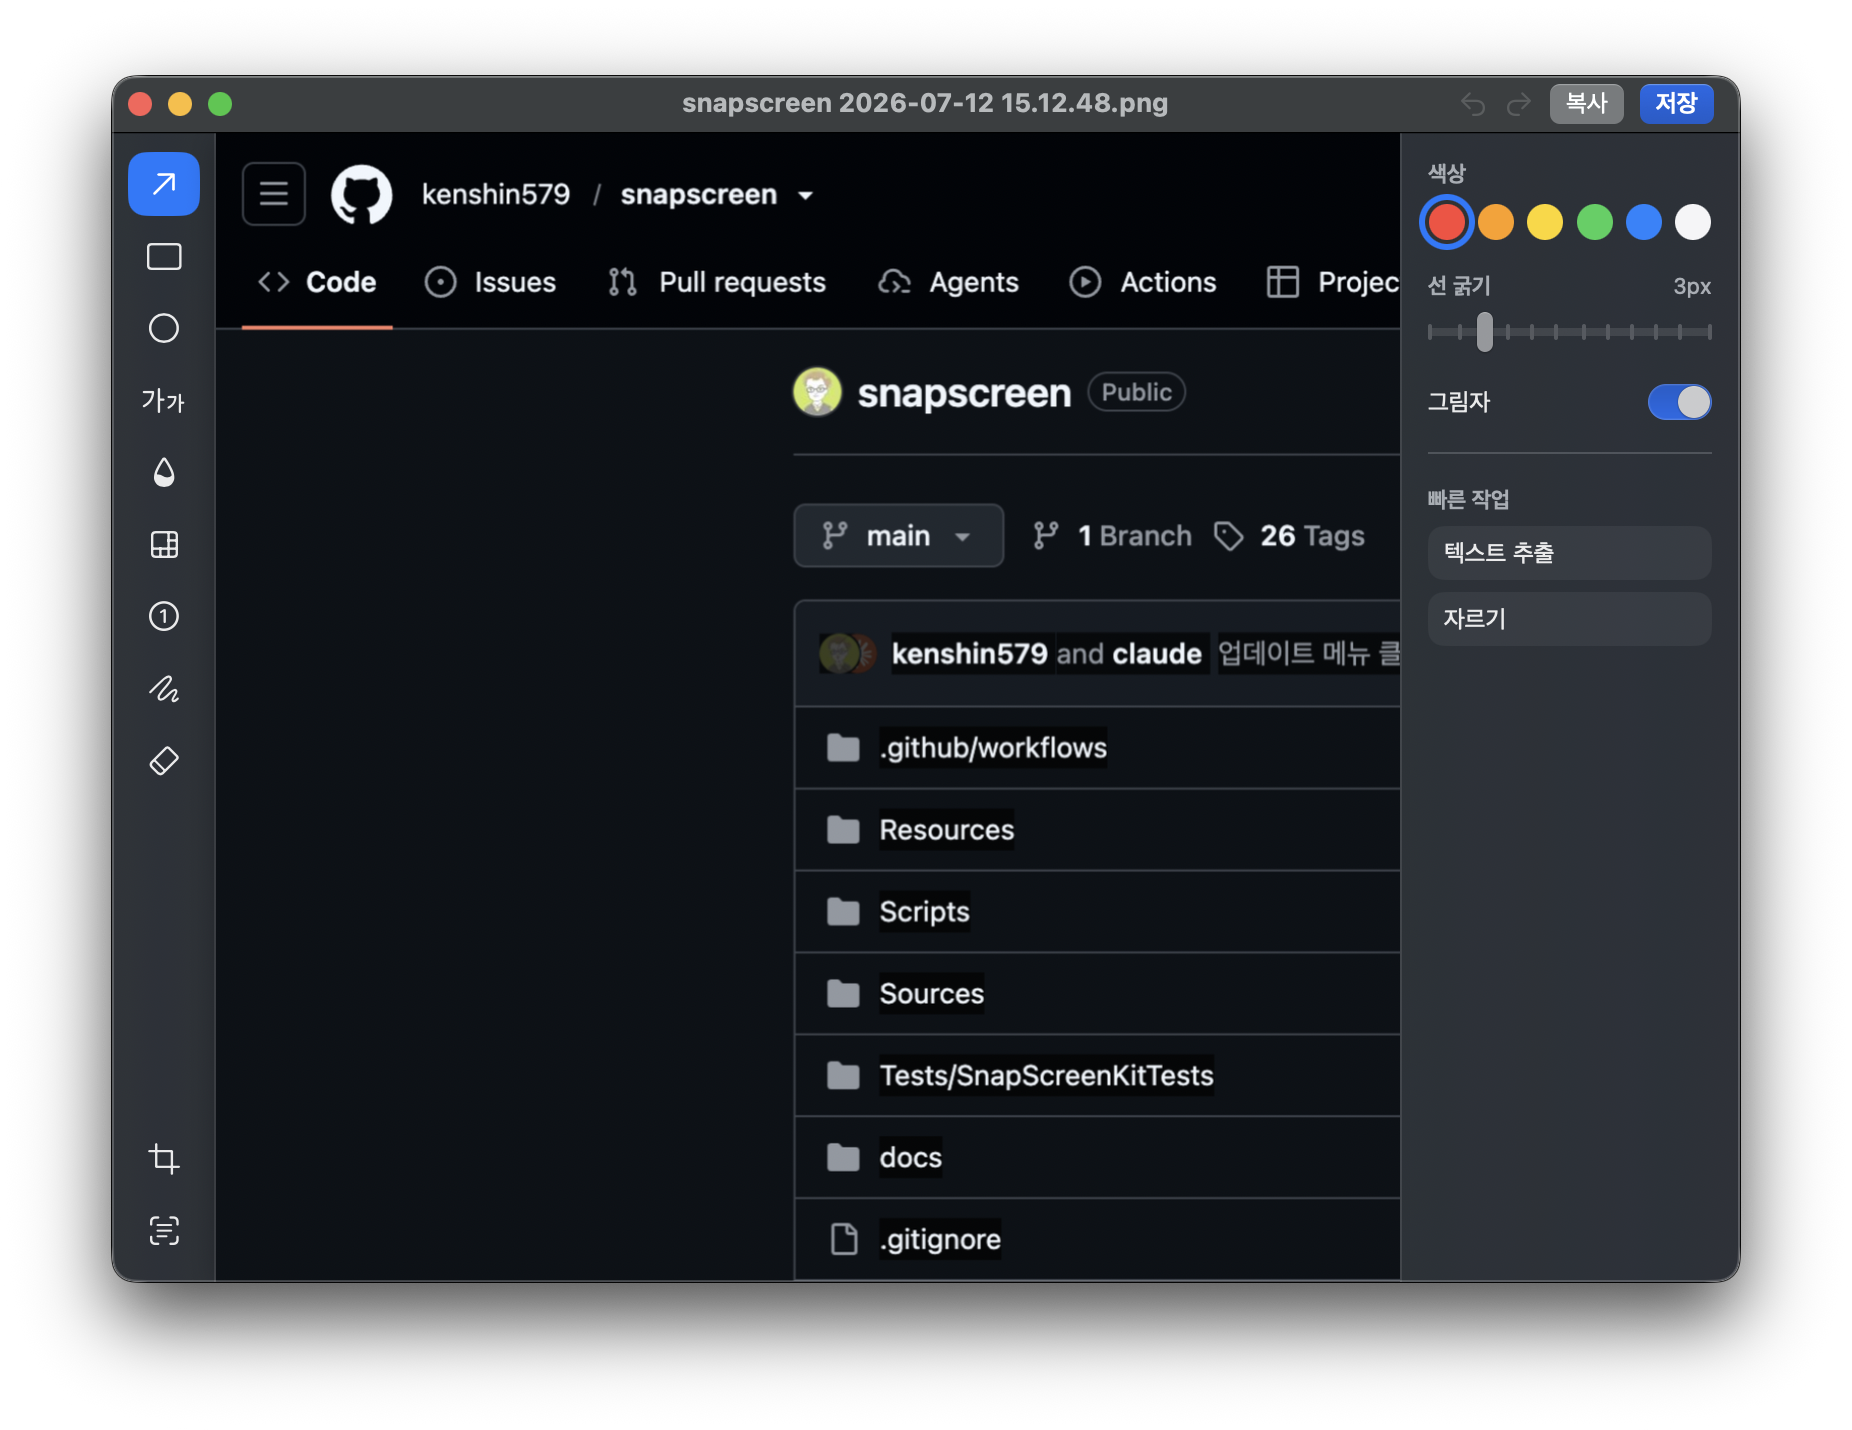The width and height of the screenshot is (1852, 1430).
Task: Click the 자르기 quick action button
Action: pos(1569,619)
